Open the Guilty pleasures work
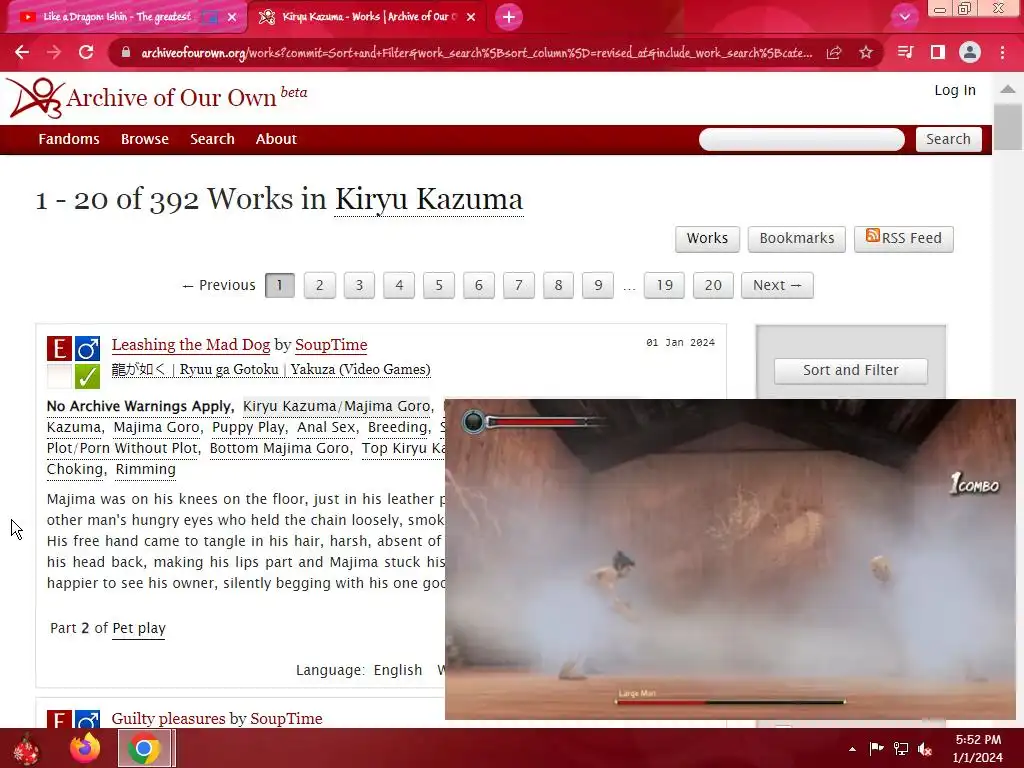This screenshot has width=1024, height=768. coord(167,718)
